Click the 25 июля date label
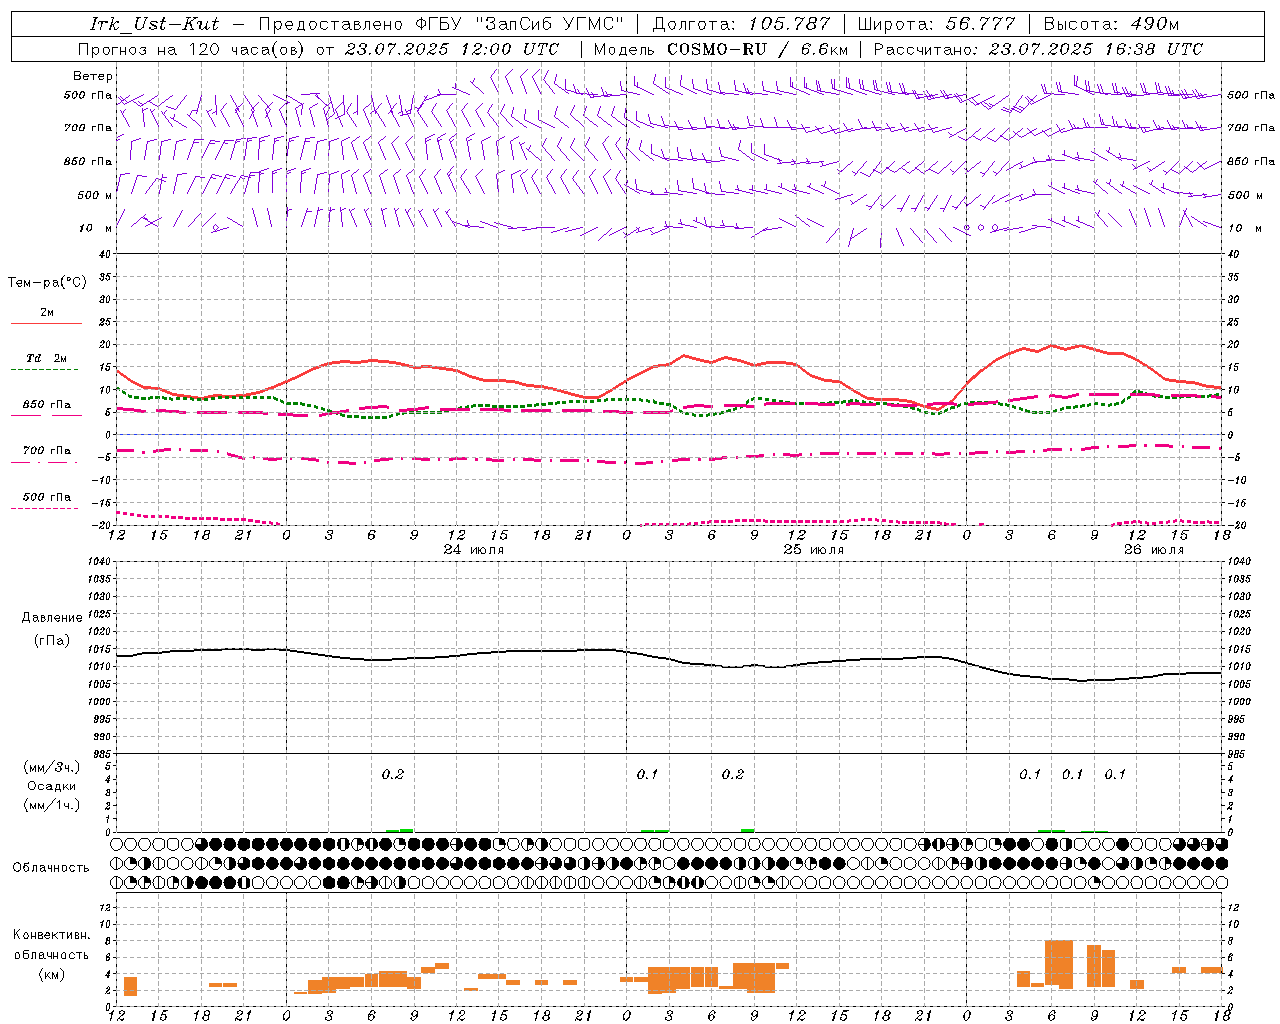The image size is (1280, 1024). pyautogui.click(x=813, y=550)
